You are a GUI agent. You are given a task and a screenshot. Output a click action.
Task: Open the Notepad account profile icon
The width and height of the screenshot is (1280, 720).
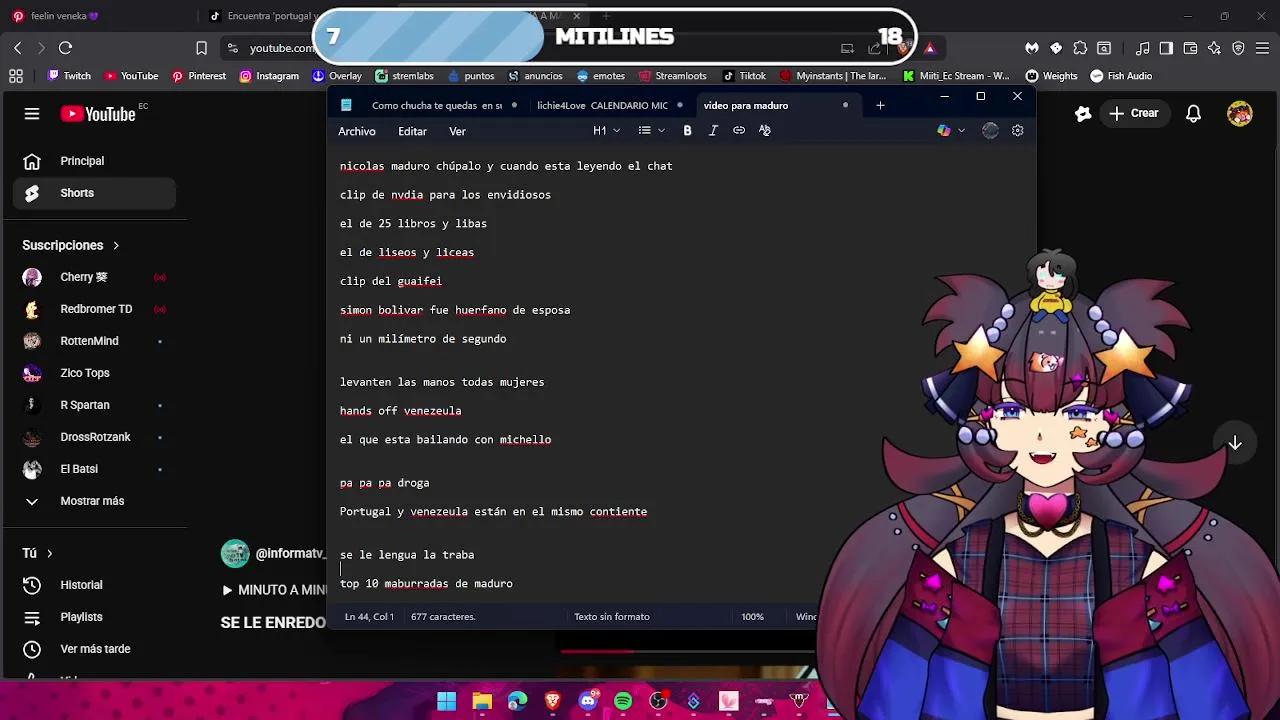point(990,131)
